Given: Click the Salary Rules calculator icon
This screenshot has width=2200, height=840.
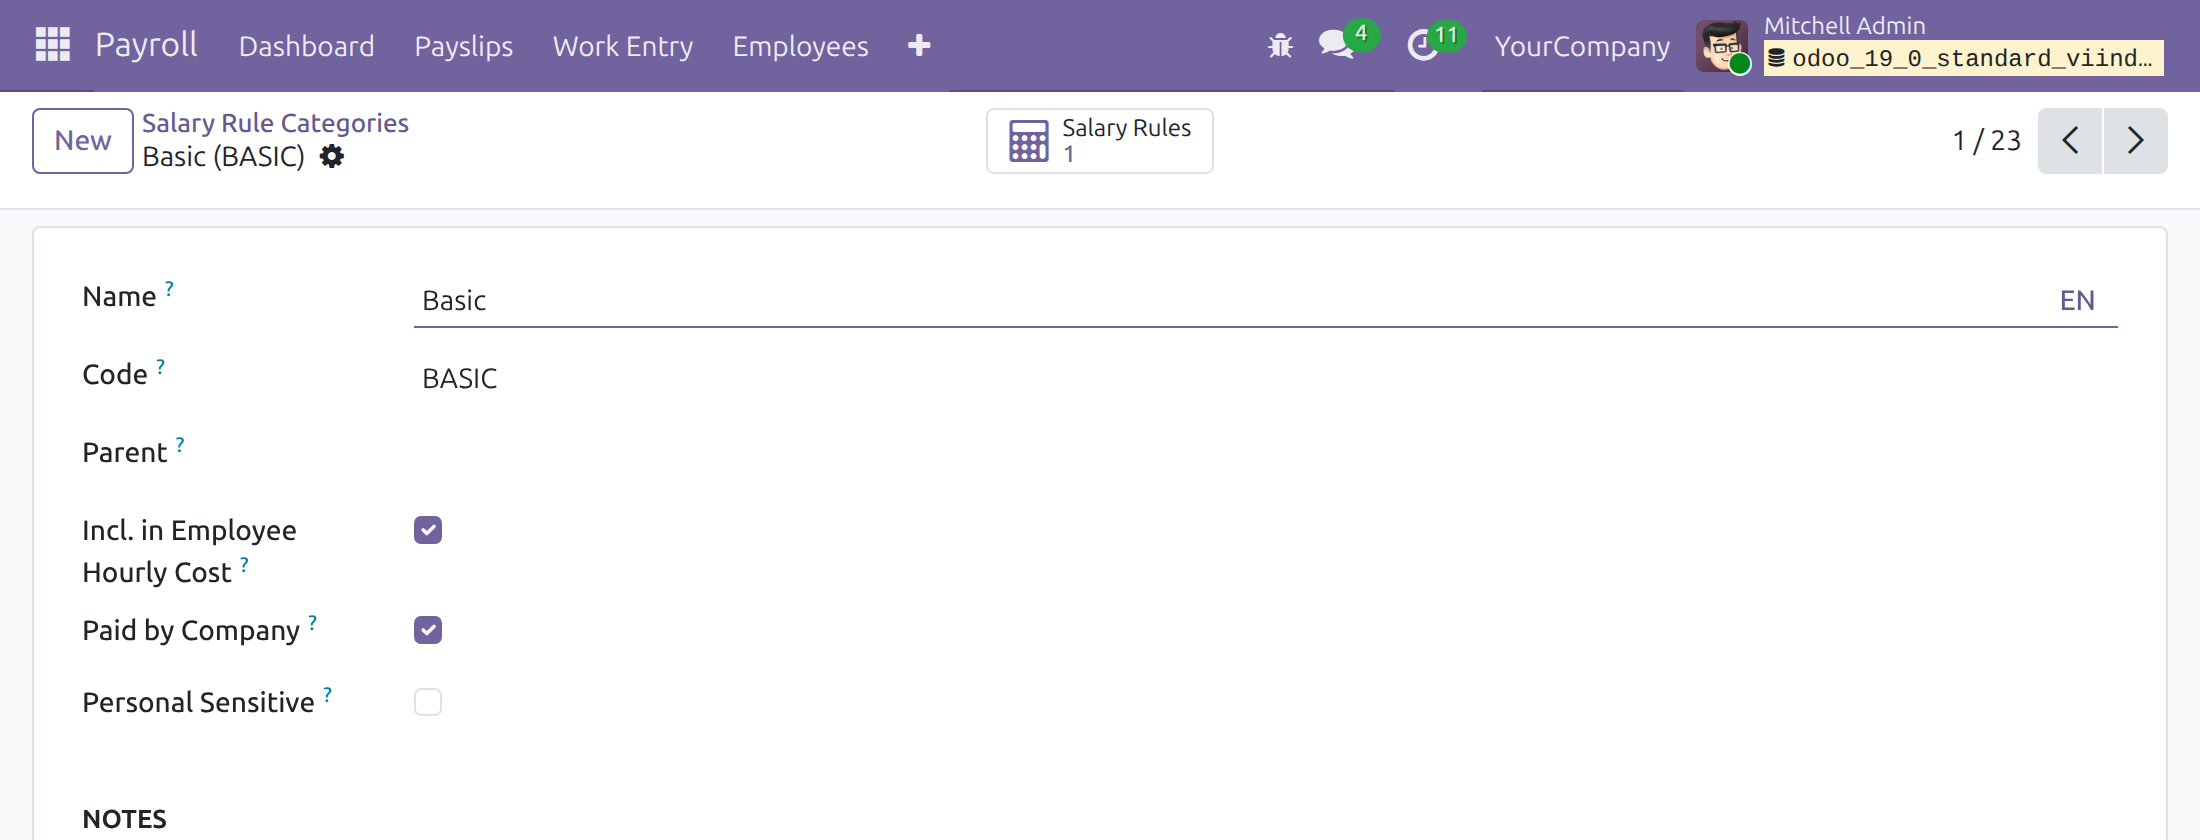Looking at the screenshot, I should 1029,141.
